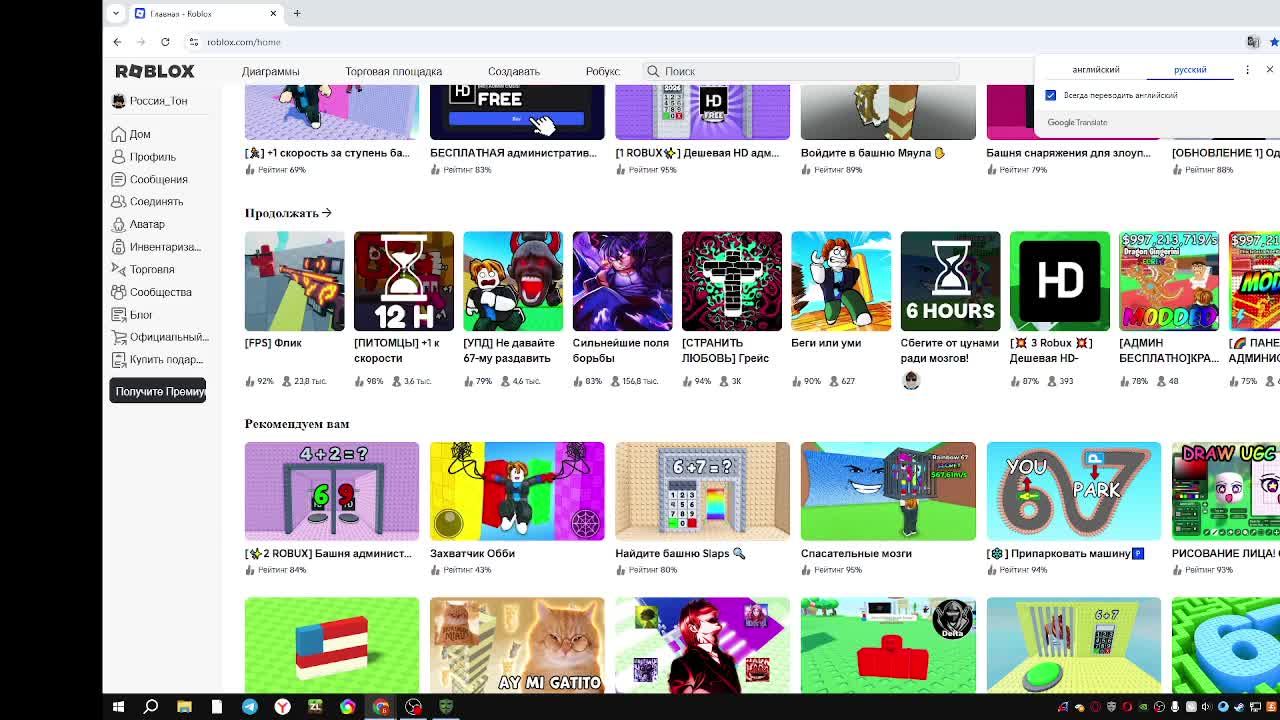Open Сообщения in the sidebar

[x=158, y=179]
